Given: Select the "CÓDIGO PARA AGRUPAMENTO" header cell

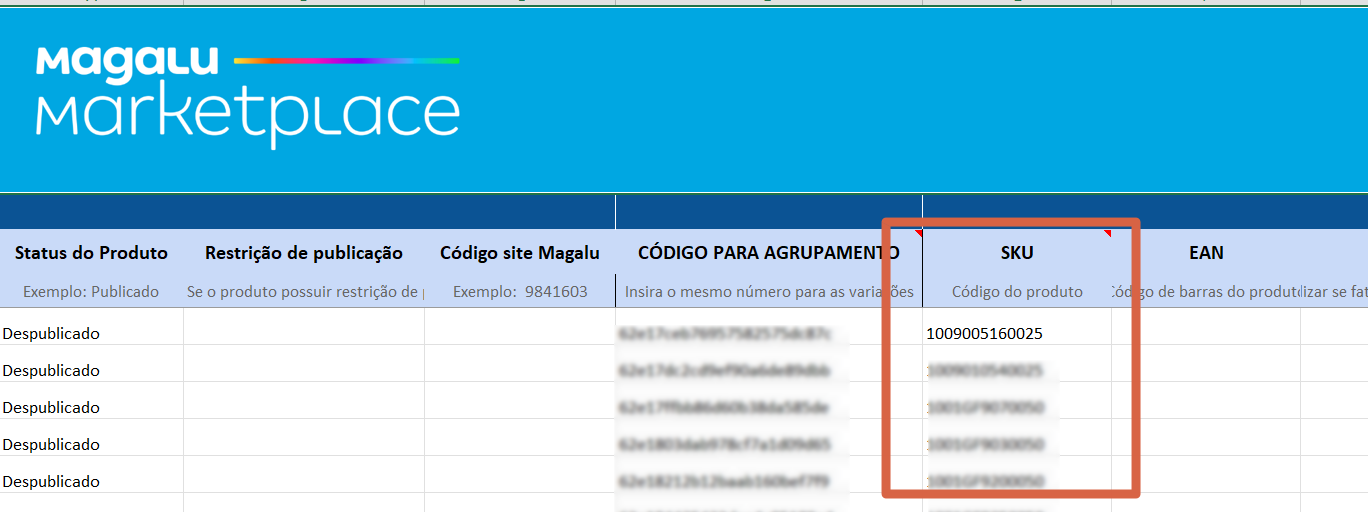Looking at the screenshot, I should (769, 253).
